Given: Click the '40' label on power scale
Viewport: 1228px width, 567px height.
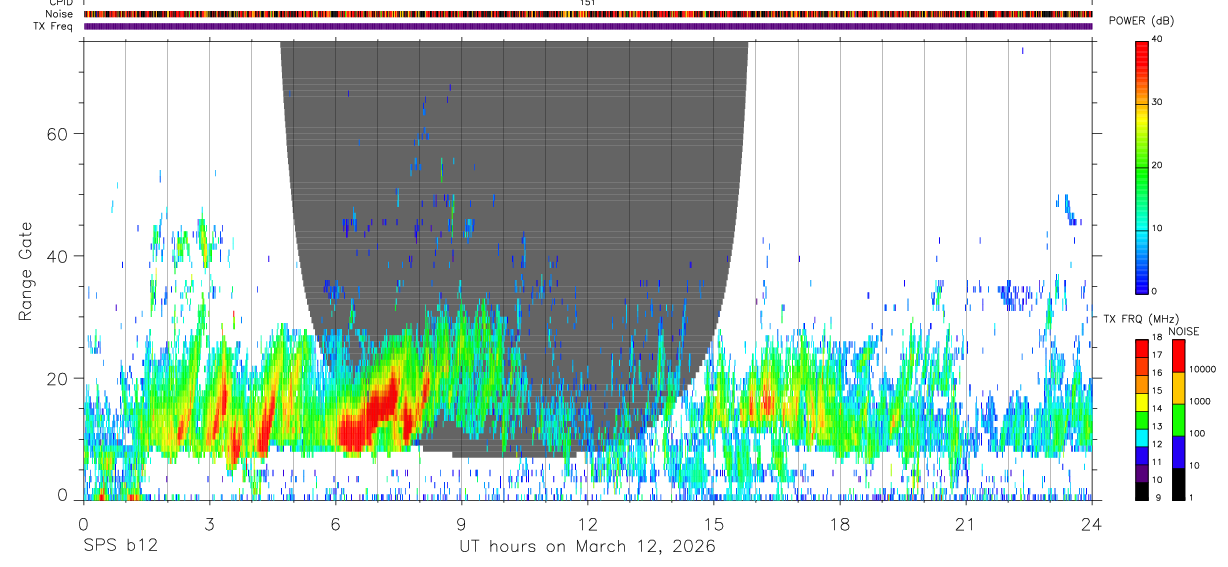Looking at the screenshot, I should (1155, 39).
